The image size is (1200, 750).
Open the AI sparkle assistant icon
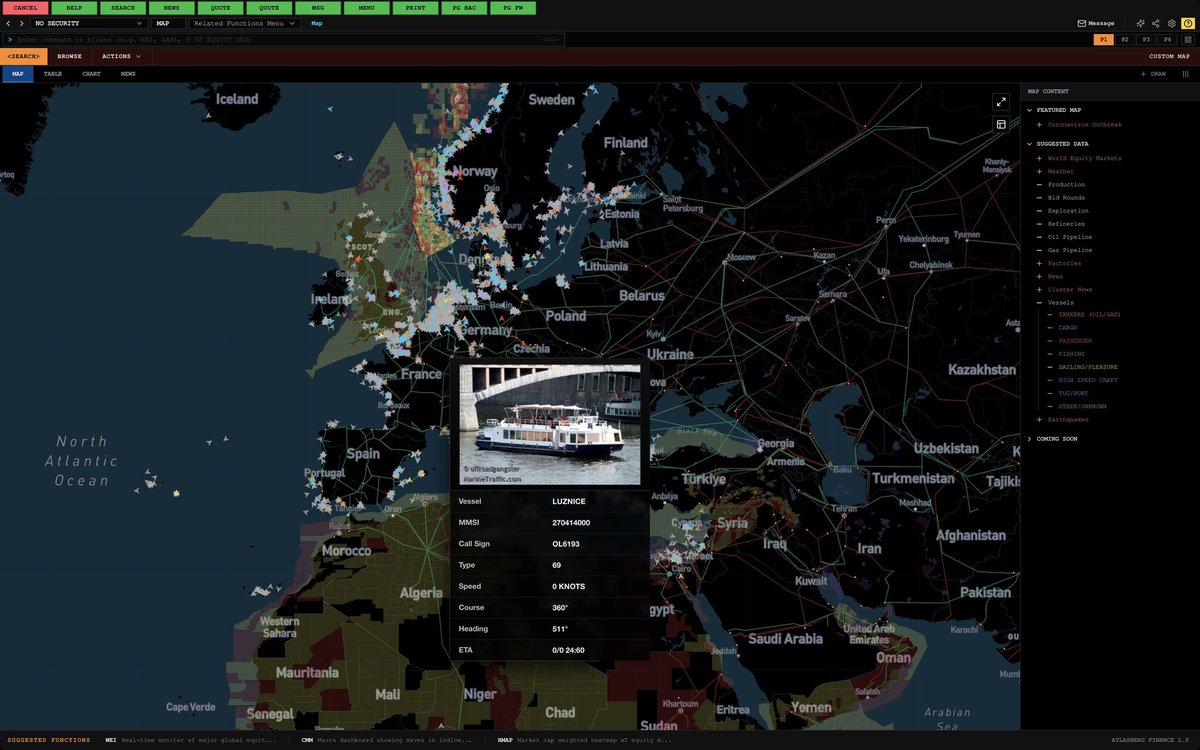1141,23
